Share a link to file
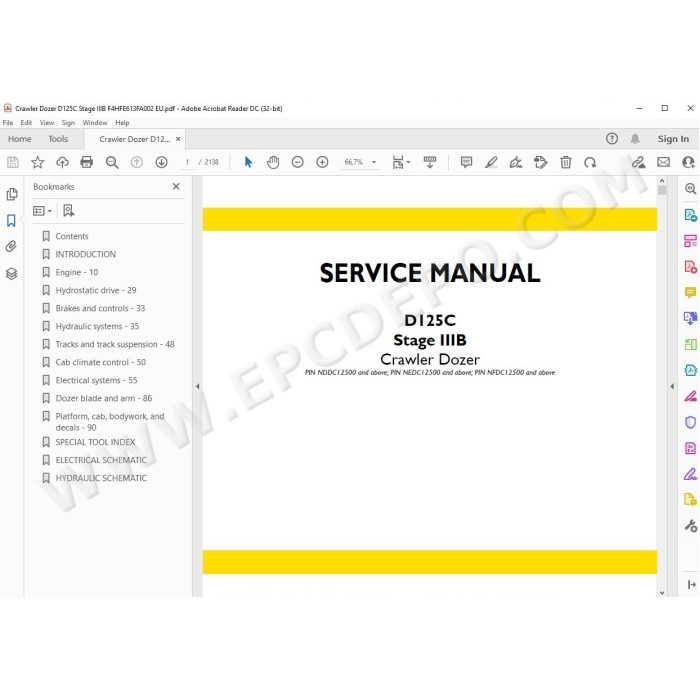Screen dimensions: 700x700 point(638,162)
